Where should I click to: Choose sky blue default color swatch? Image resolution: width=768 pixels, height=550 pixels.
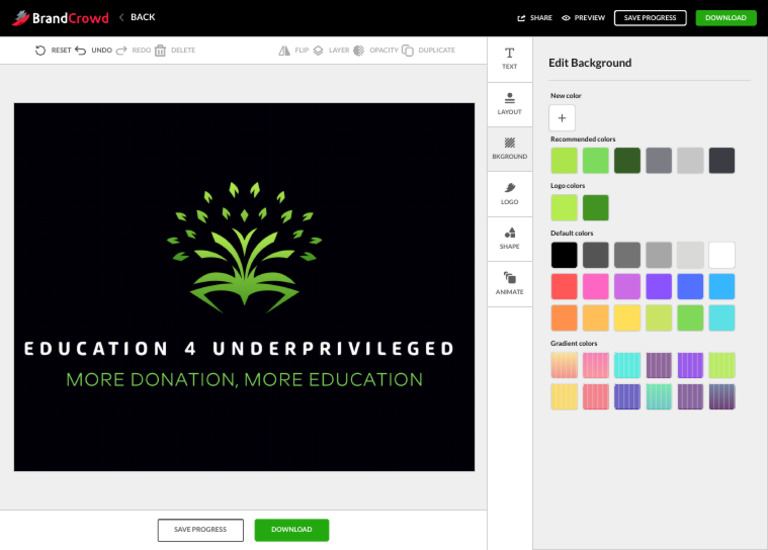721,287
